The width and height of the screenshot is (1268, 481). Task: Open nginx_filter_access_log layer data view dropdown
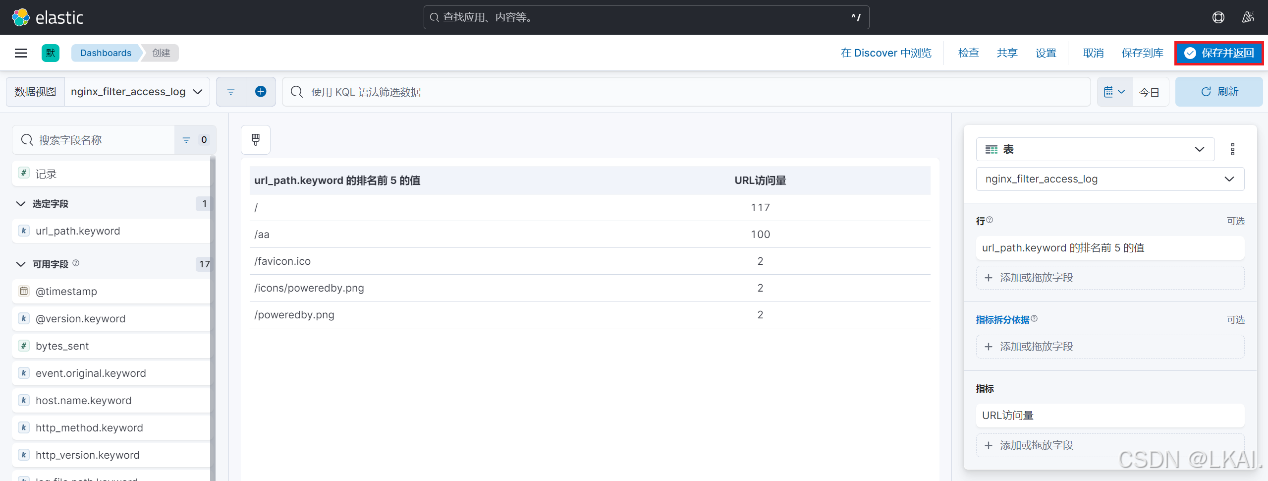[x=1110, y=179]
